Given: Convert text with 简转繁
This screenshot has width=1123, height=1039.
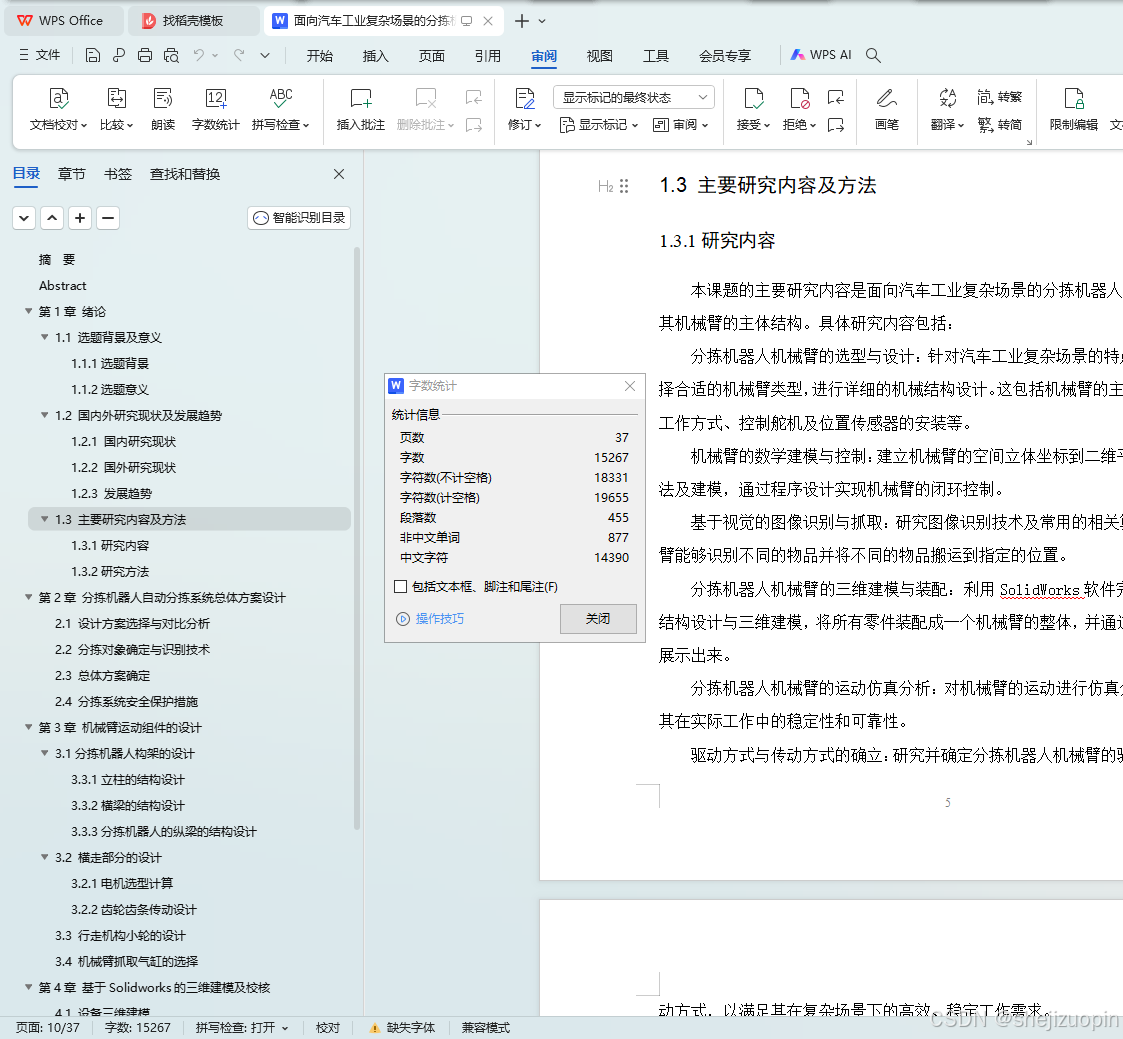Looking at the screenshot, I should coord(1000,97).
